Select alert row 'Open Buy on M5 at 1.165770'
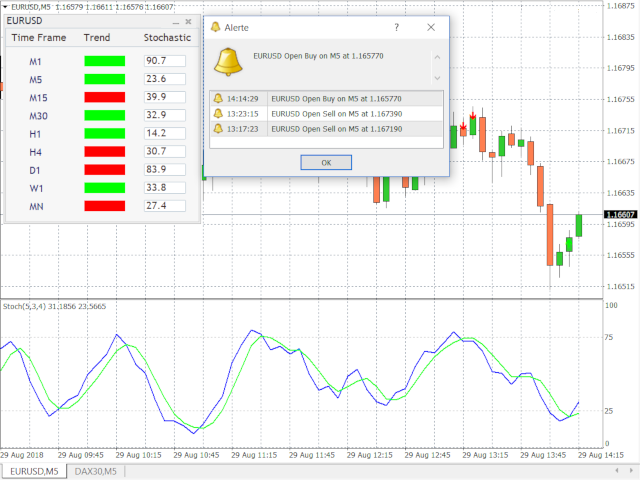Viewport: 640px width, 480px height. coord(326,98)
